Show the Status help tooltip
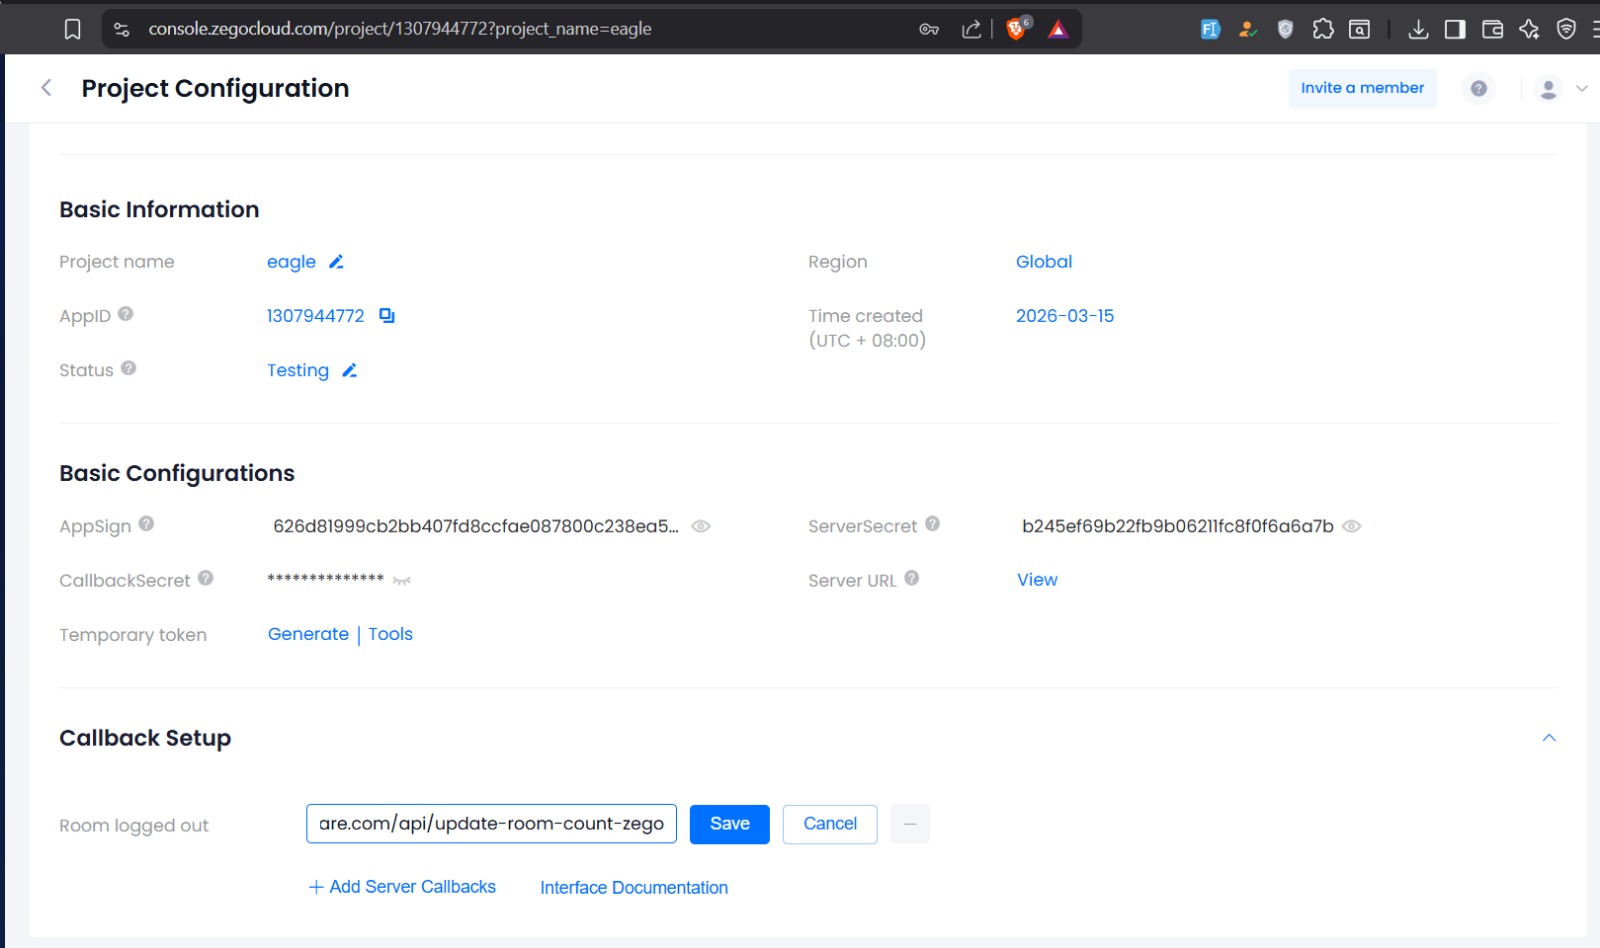This screenshot has height=948, width=1600. coord(128,368)
